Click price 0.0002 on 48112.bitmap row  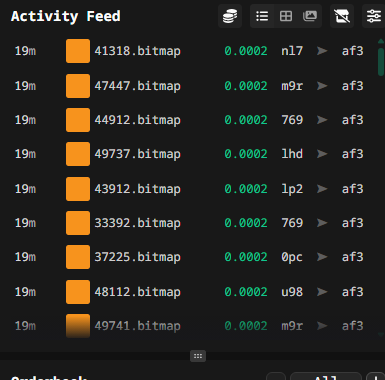coord(246,292)
